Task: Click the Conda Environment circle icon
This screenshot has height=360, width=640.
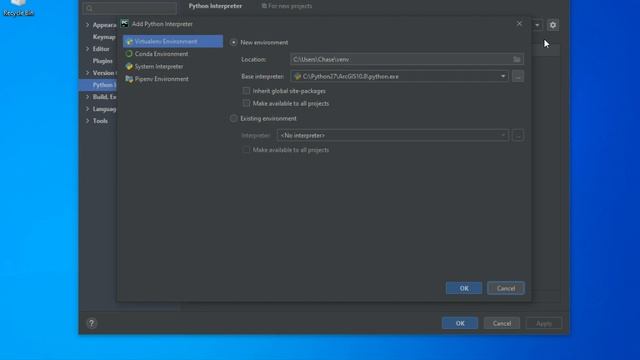Action: (x=129, y=54)
